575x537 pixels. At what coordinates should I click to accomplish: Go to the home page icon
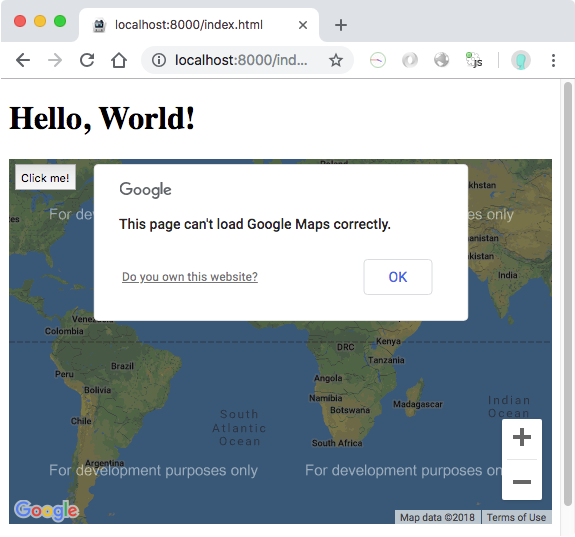pyautogui.click(x=119, y=60)
